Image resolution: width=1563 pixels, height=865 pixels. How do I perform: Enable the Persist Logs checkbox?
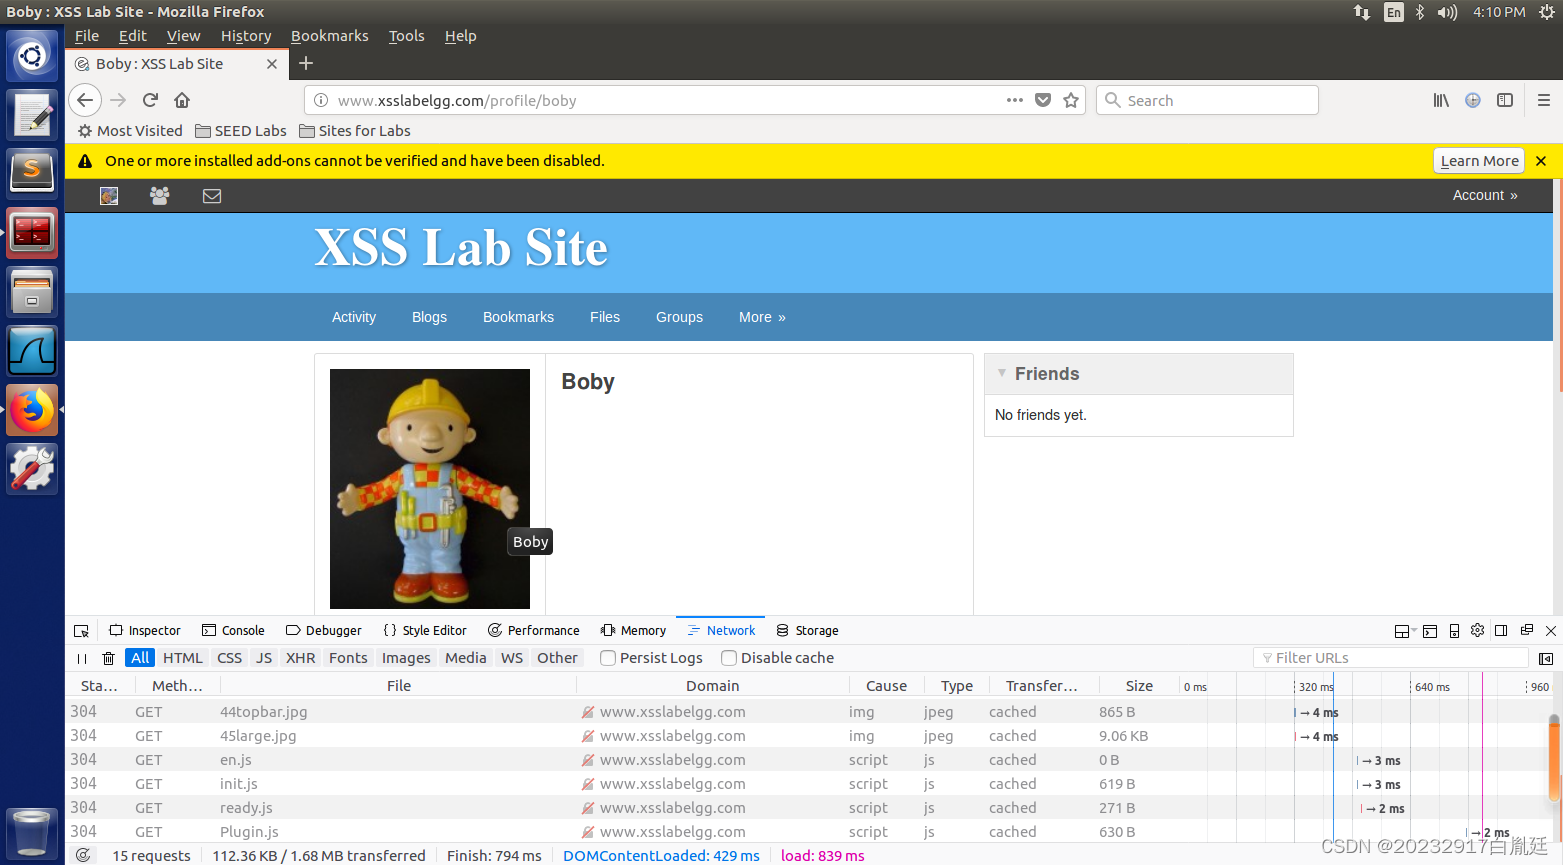point(608,658)
